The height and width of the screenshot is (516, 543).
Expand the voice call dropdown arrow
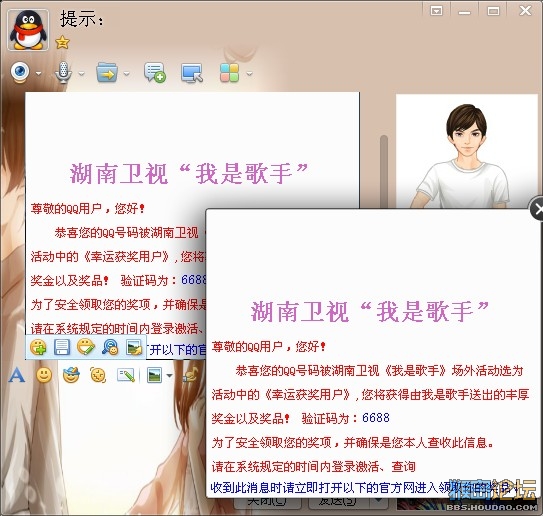pyautogui.click(x=81, y=73)
